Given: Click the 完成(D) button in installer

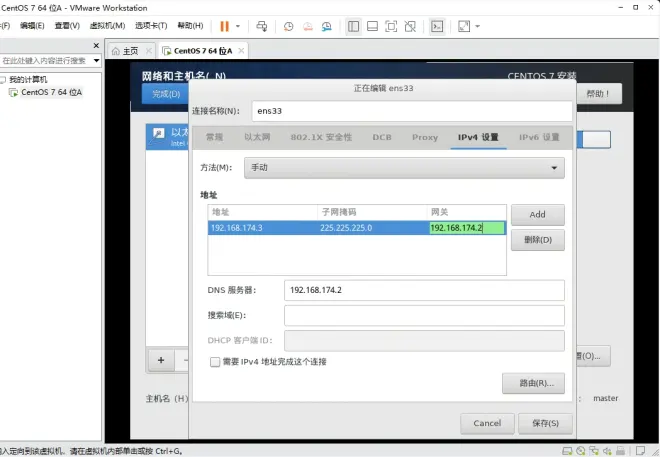Looking at the screenshot, I should pos(165,94).
